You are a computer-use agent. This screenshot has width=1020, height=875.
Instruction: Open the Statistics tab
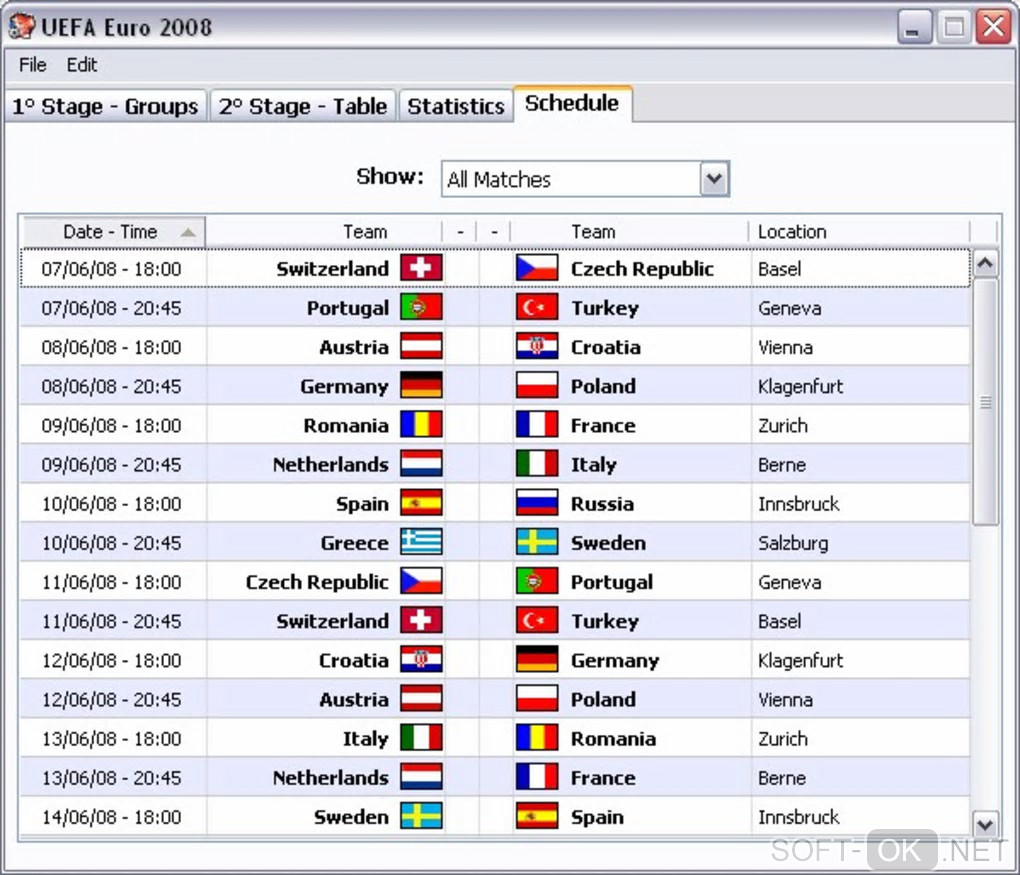[x=456, y=106]
